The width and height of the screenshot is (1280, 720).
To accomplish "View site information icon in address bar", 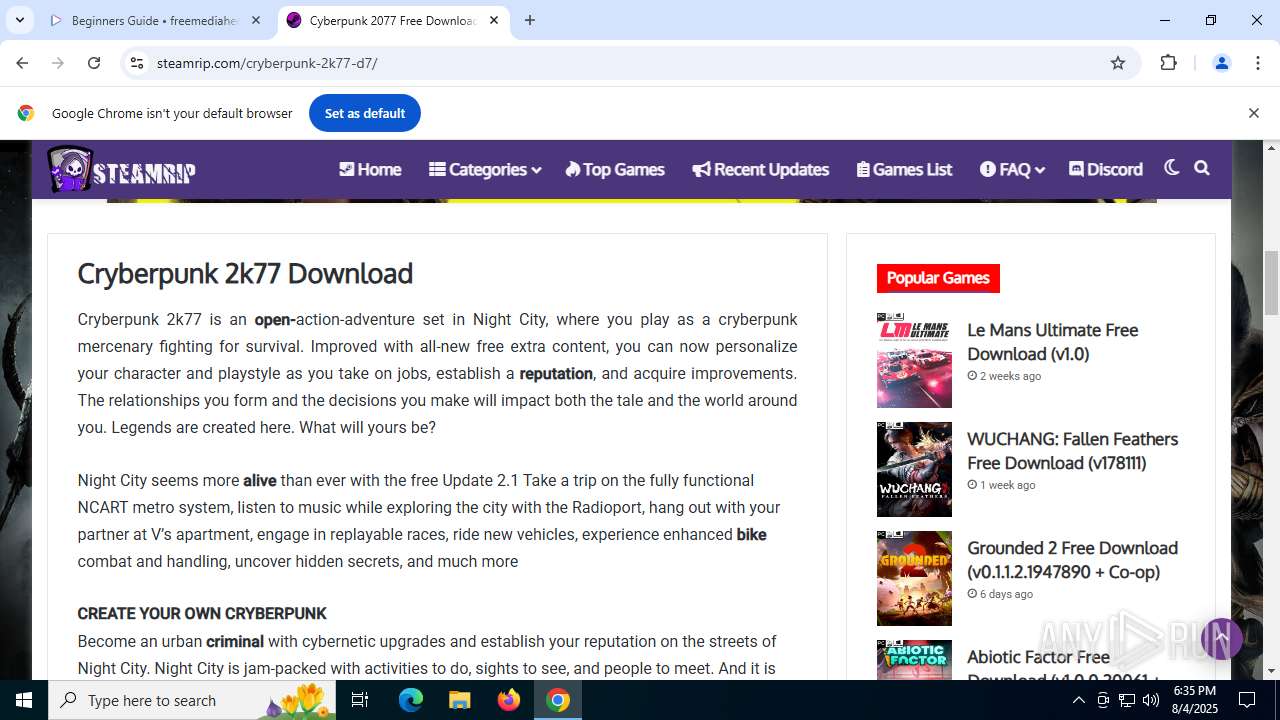I will pyautogui.click(x=137, y=63).
